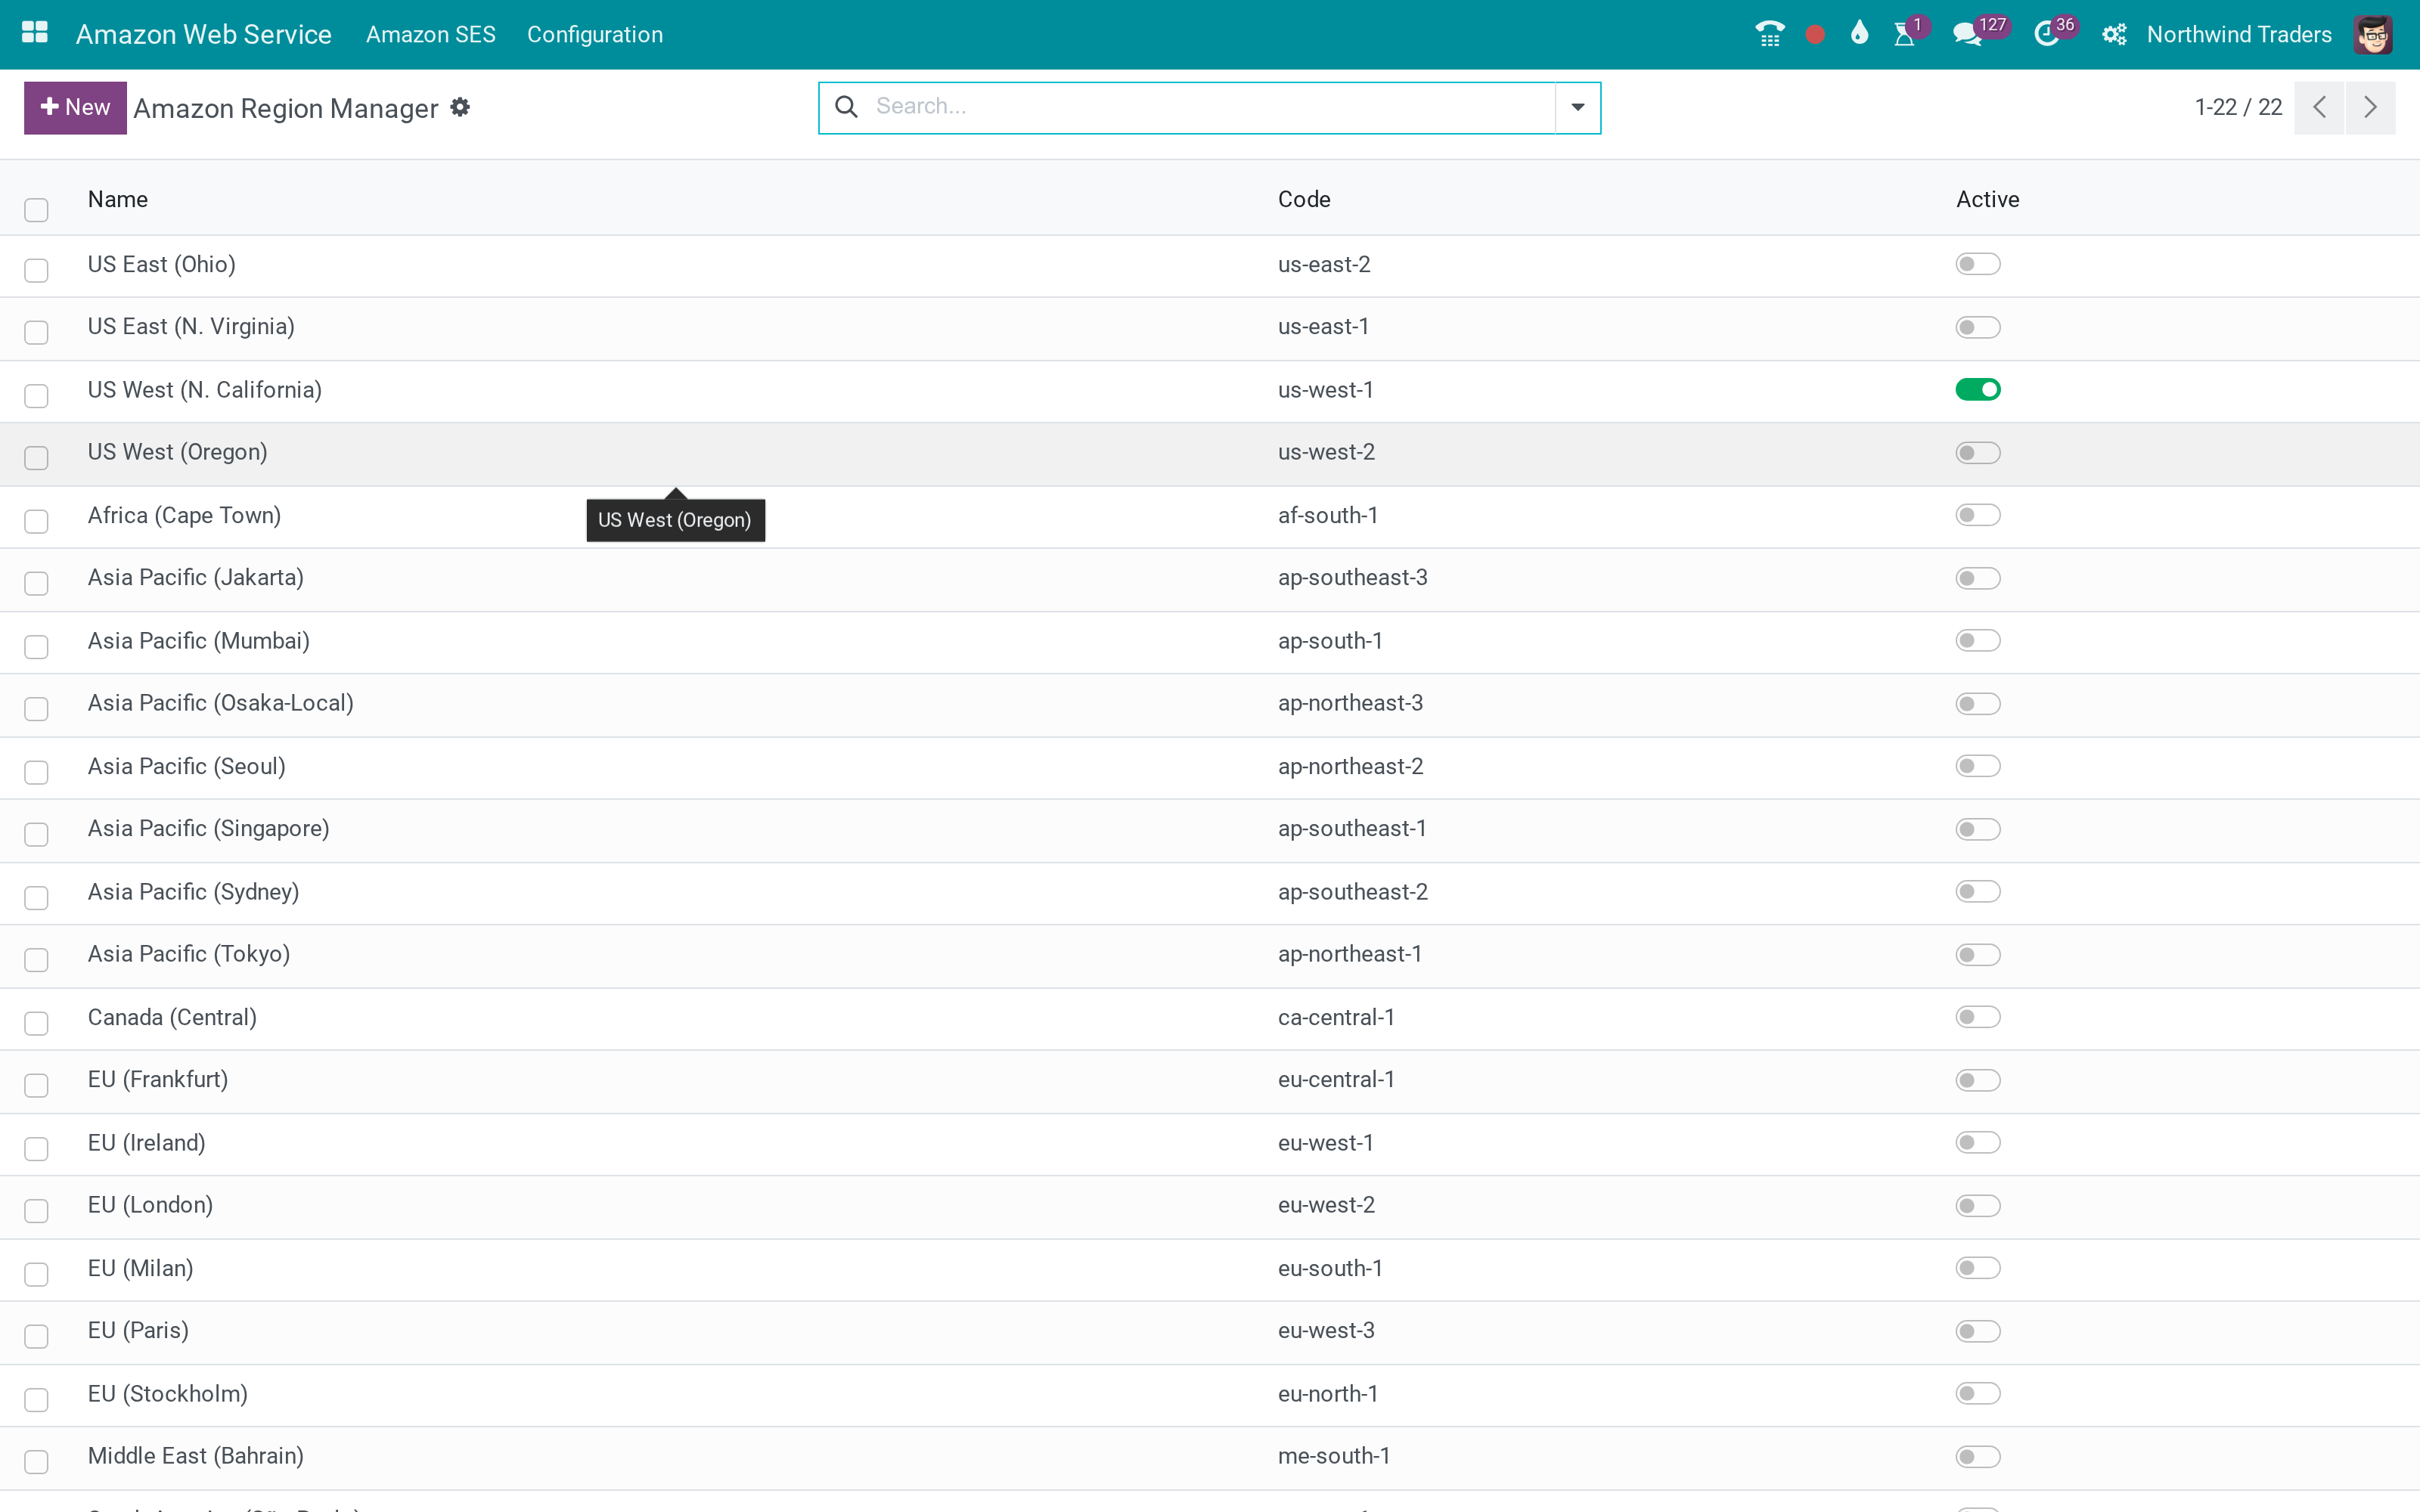
Task: Open the Asia Pacific (Tokyo) record
Action: [189, 954]
